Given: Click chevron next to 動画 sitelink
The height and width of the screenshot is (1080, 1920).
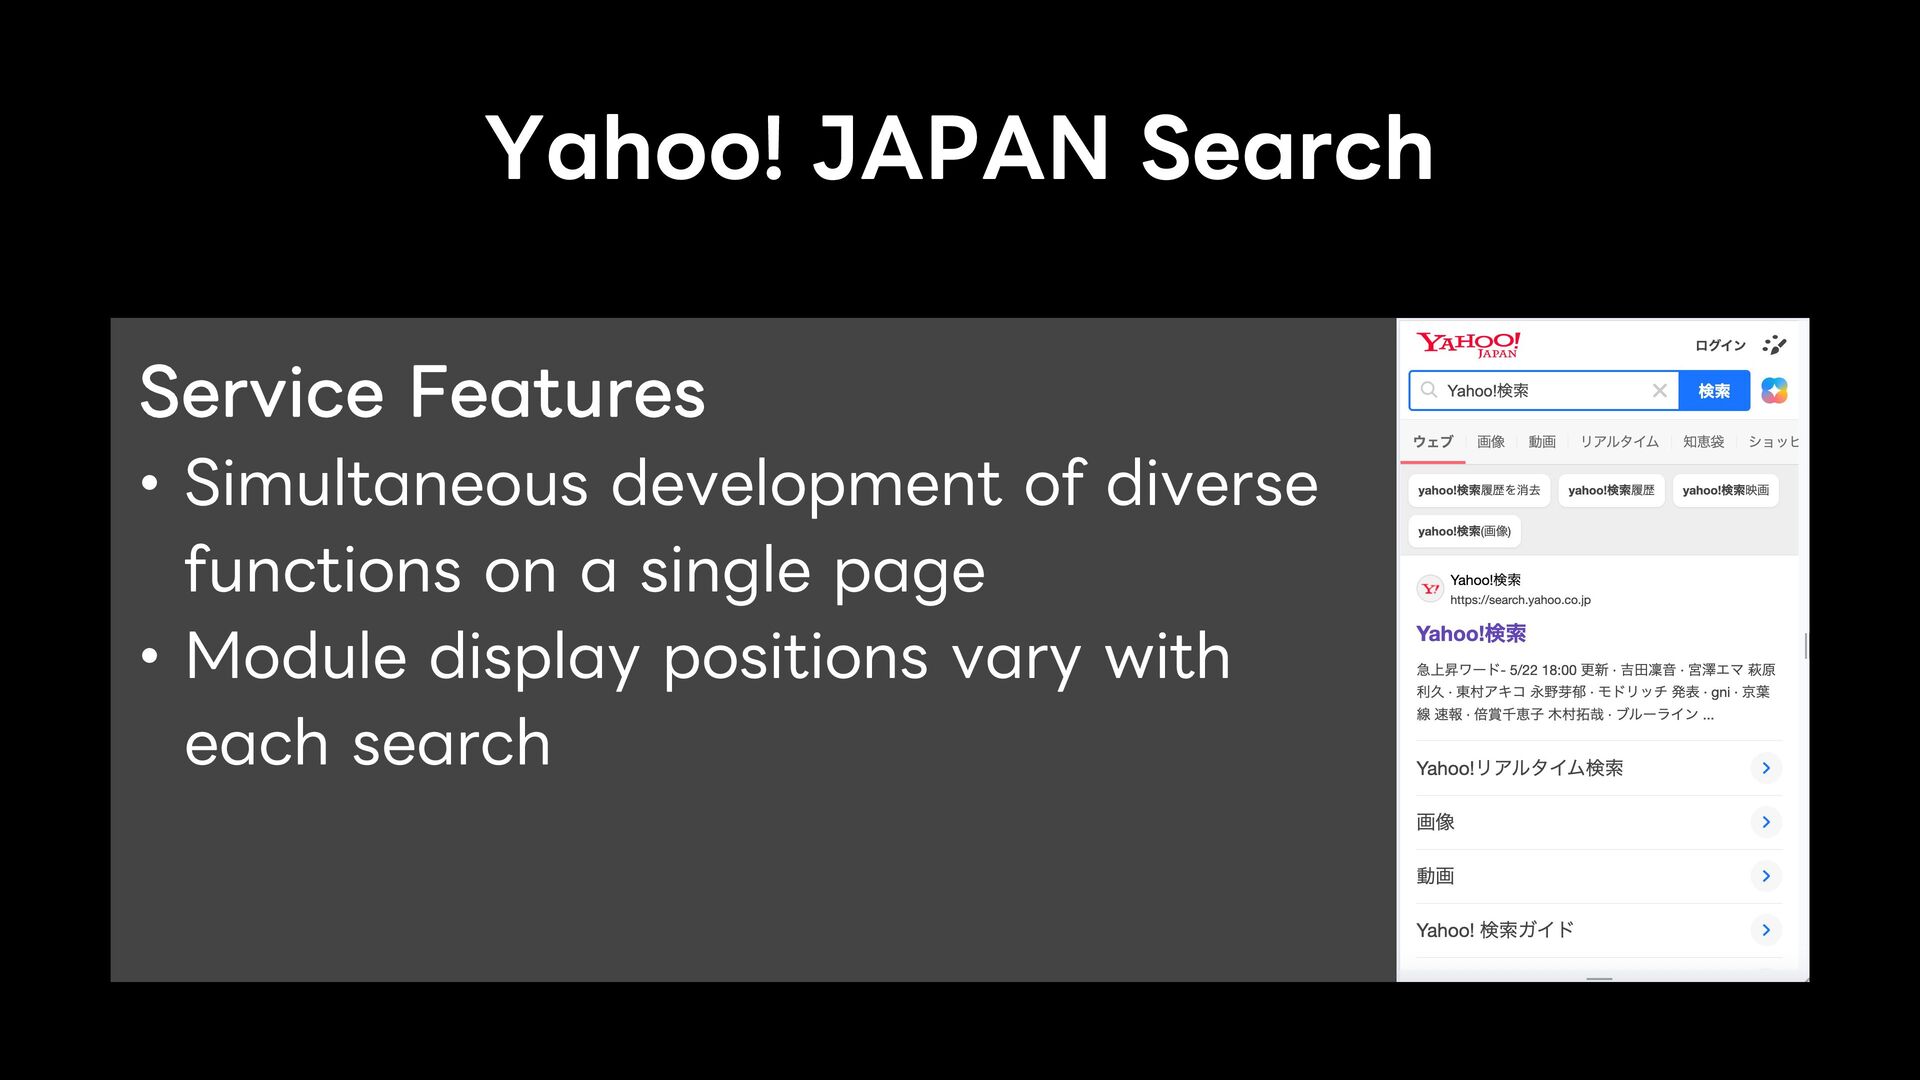Looking at the screenshot, I should (1766, 876).
